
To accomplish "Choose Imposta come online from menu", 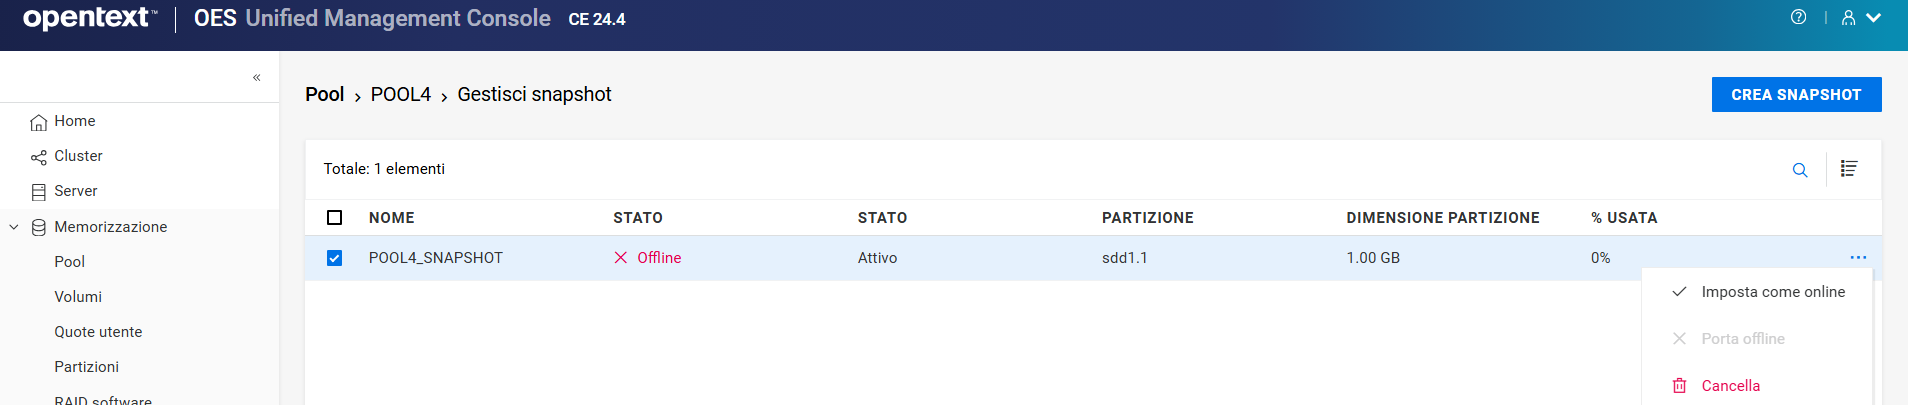I will pyautogui.click(x=1772, y=292).
